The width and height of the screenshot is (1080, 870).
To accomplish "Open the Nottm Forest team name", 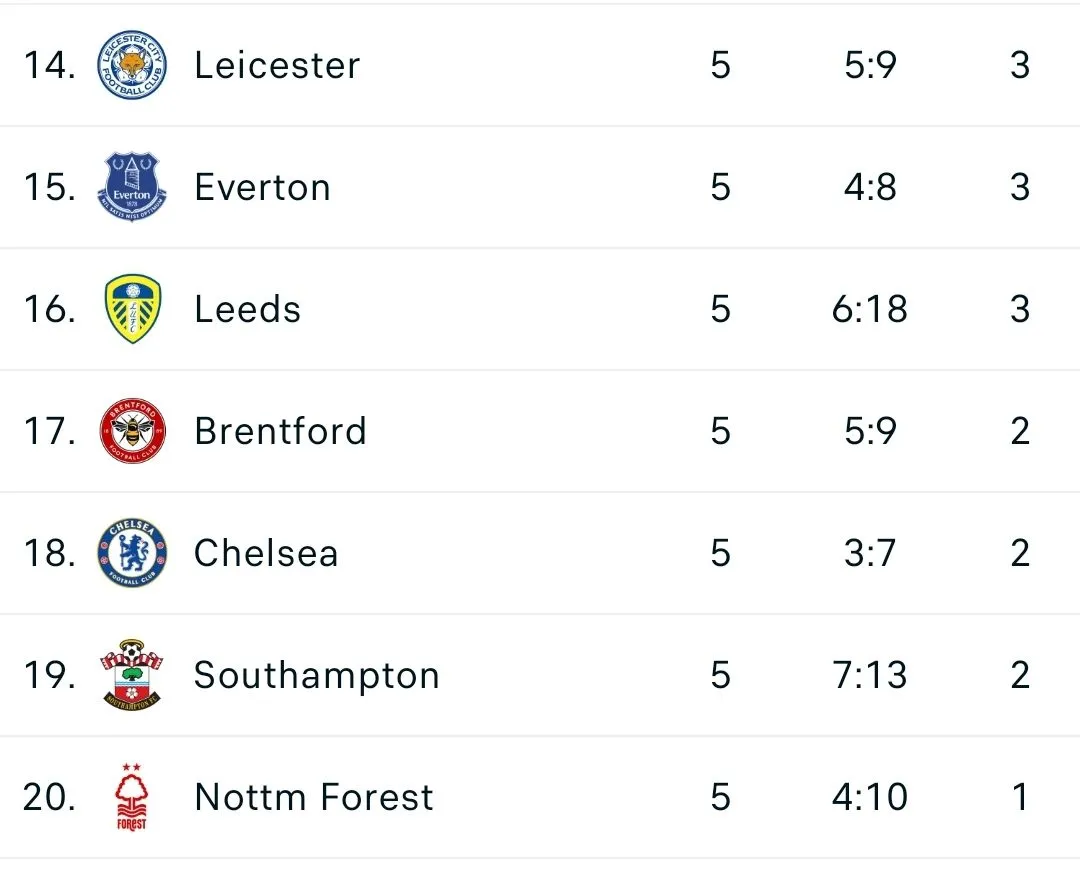I will point(314,798).
